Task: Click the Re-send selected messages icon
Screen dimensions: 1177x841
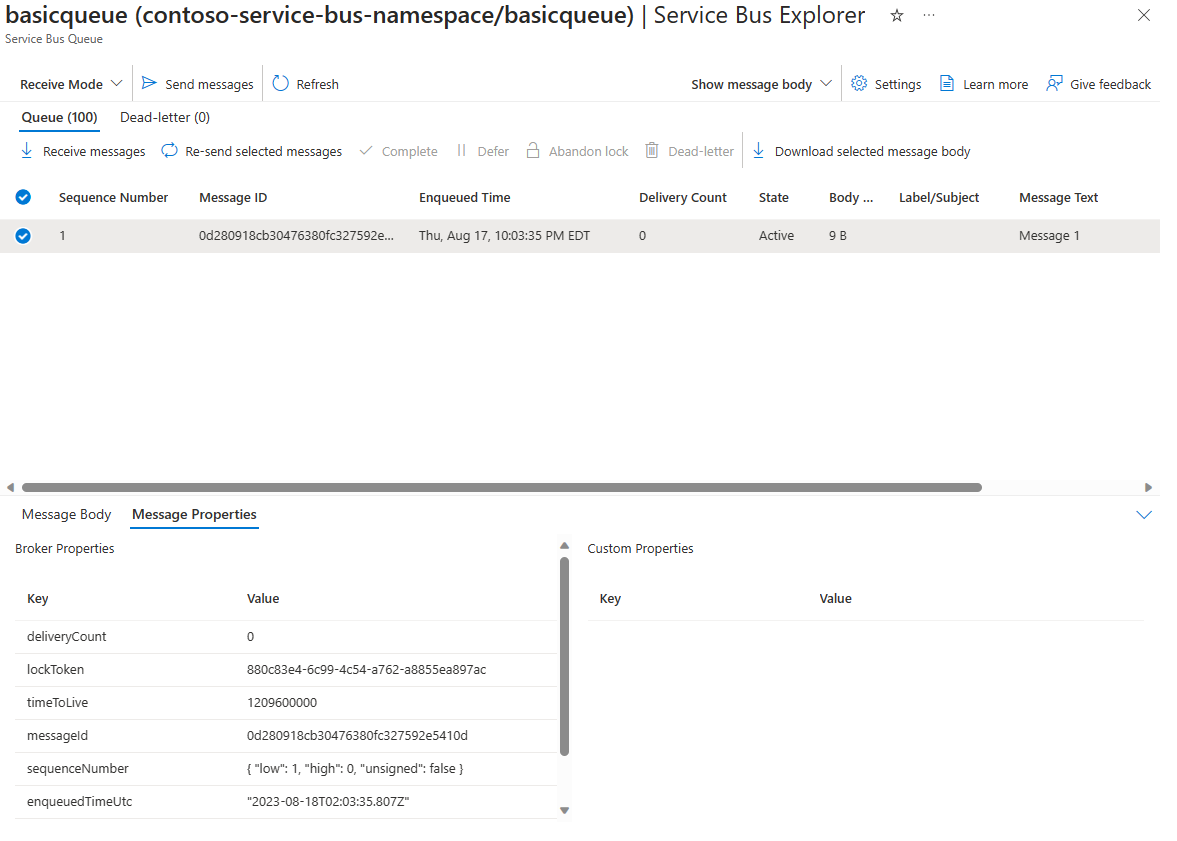Action: 170,151
